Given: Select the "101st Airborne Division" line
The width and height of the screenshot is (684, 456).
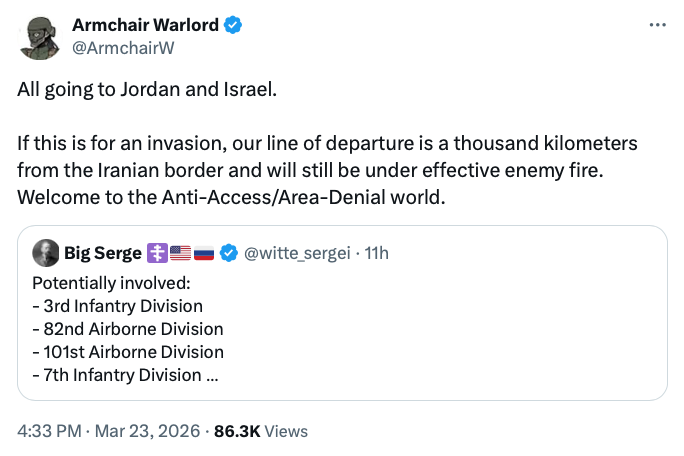Looking at the screenshot, I should point(128,352).
